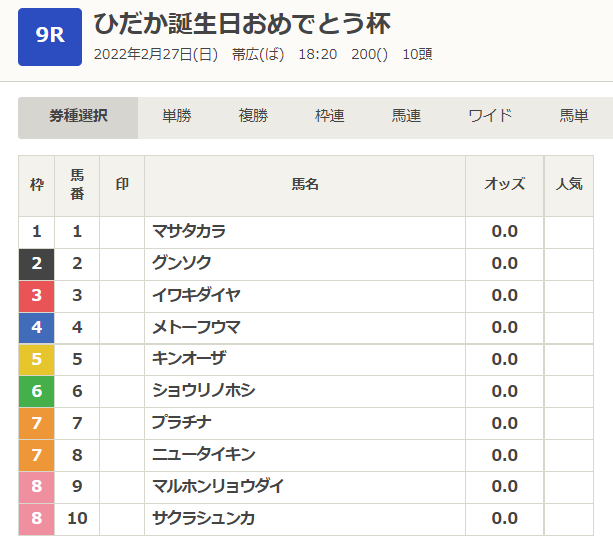The image size is (613, 553).
Task: Open the 馬単 tab
Action: point(574,117)
